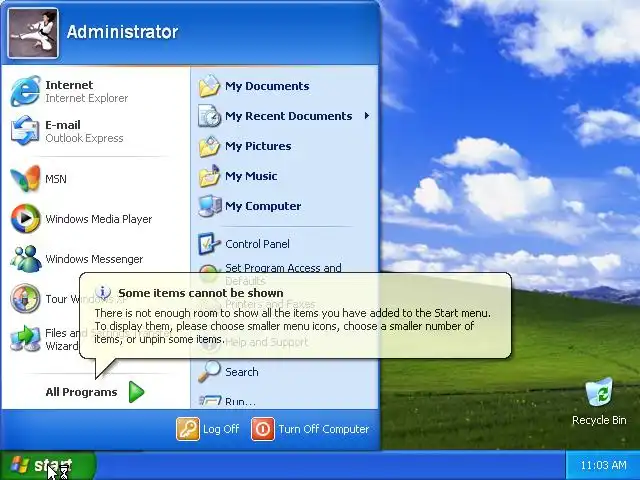
Task: Click the red Turn Off Computer icon
Action: [x=263, y=429]
